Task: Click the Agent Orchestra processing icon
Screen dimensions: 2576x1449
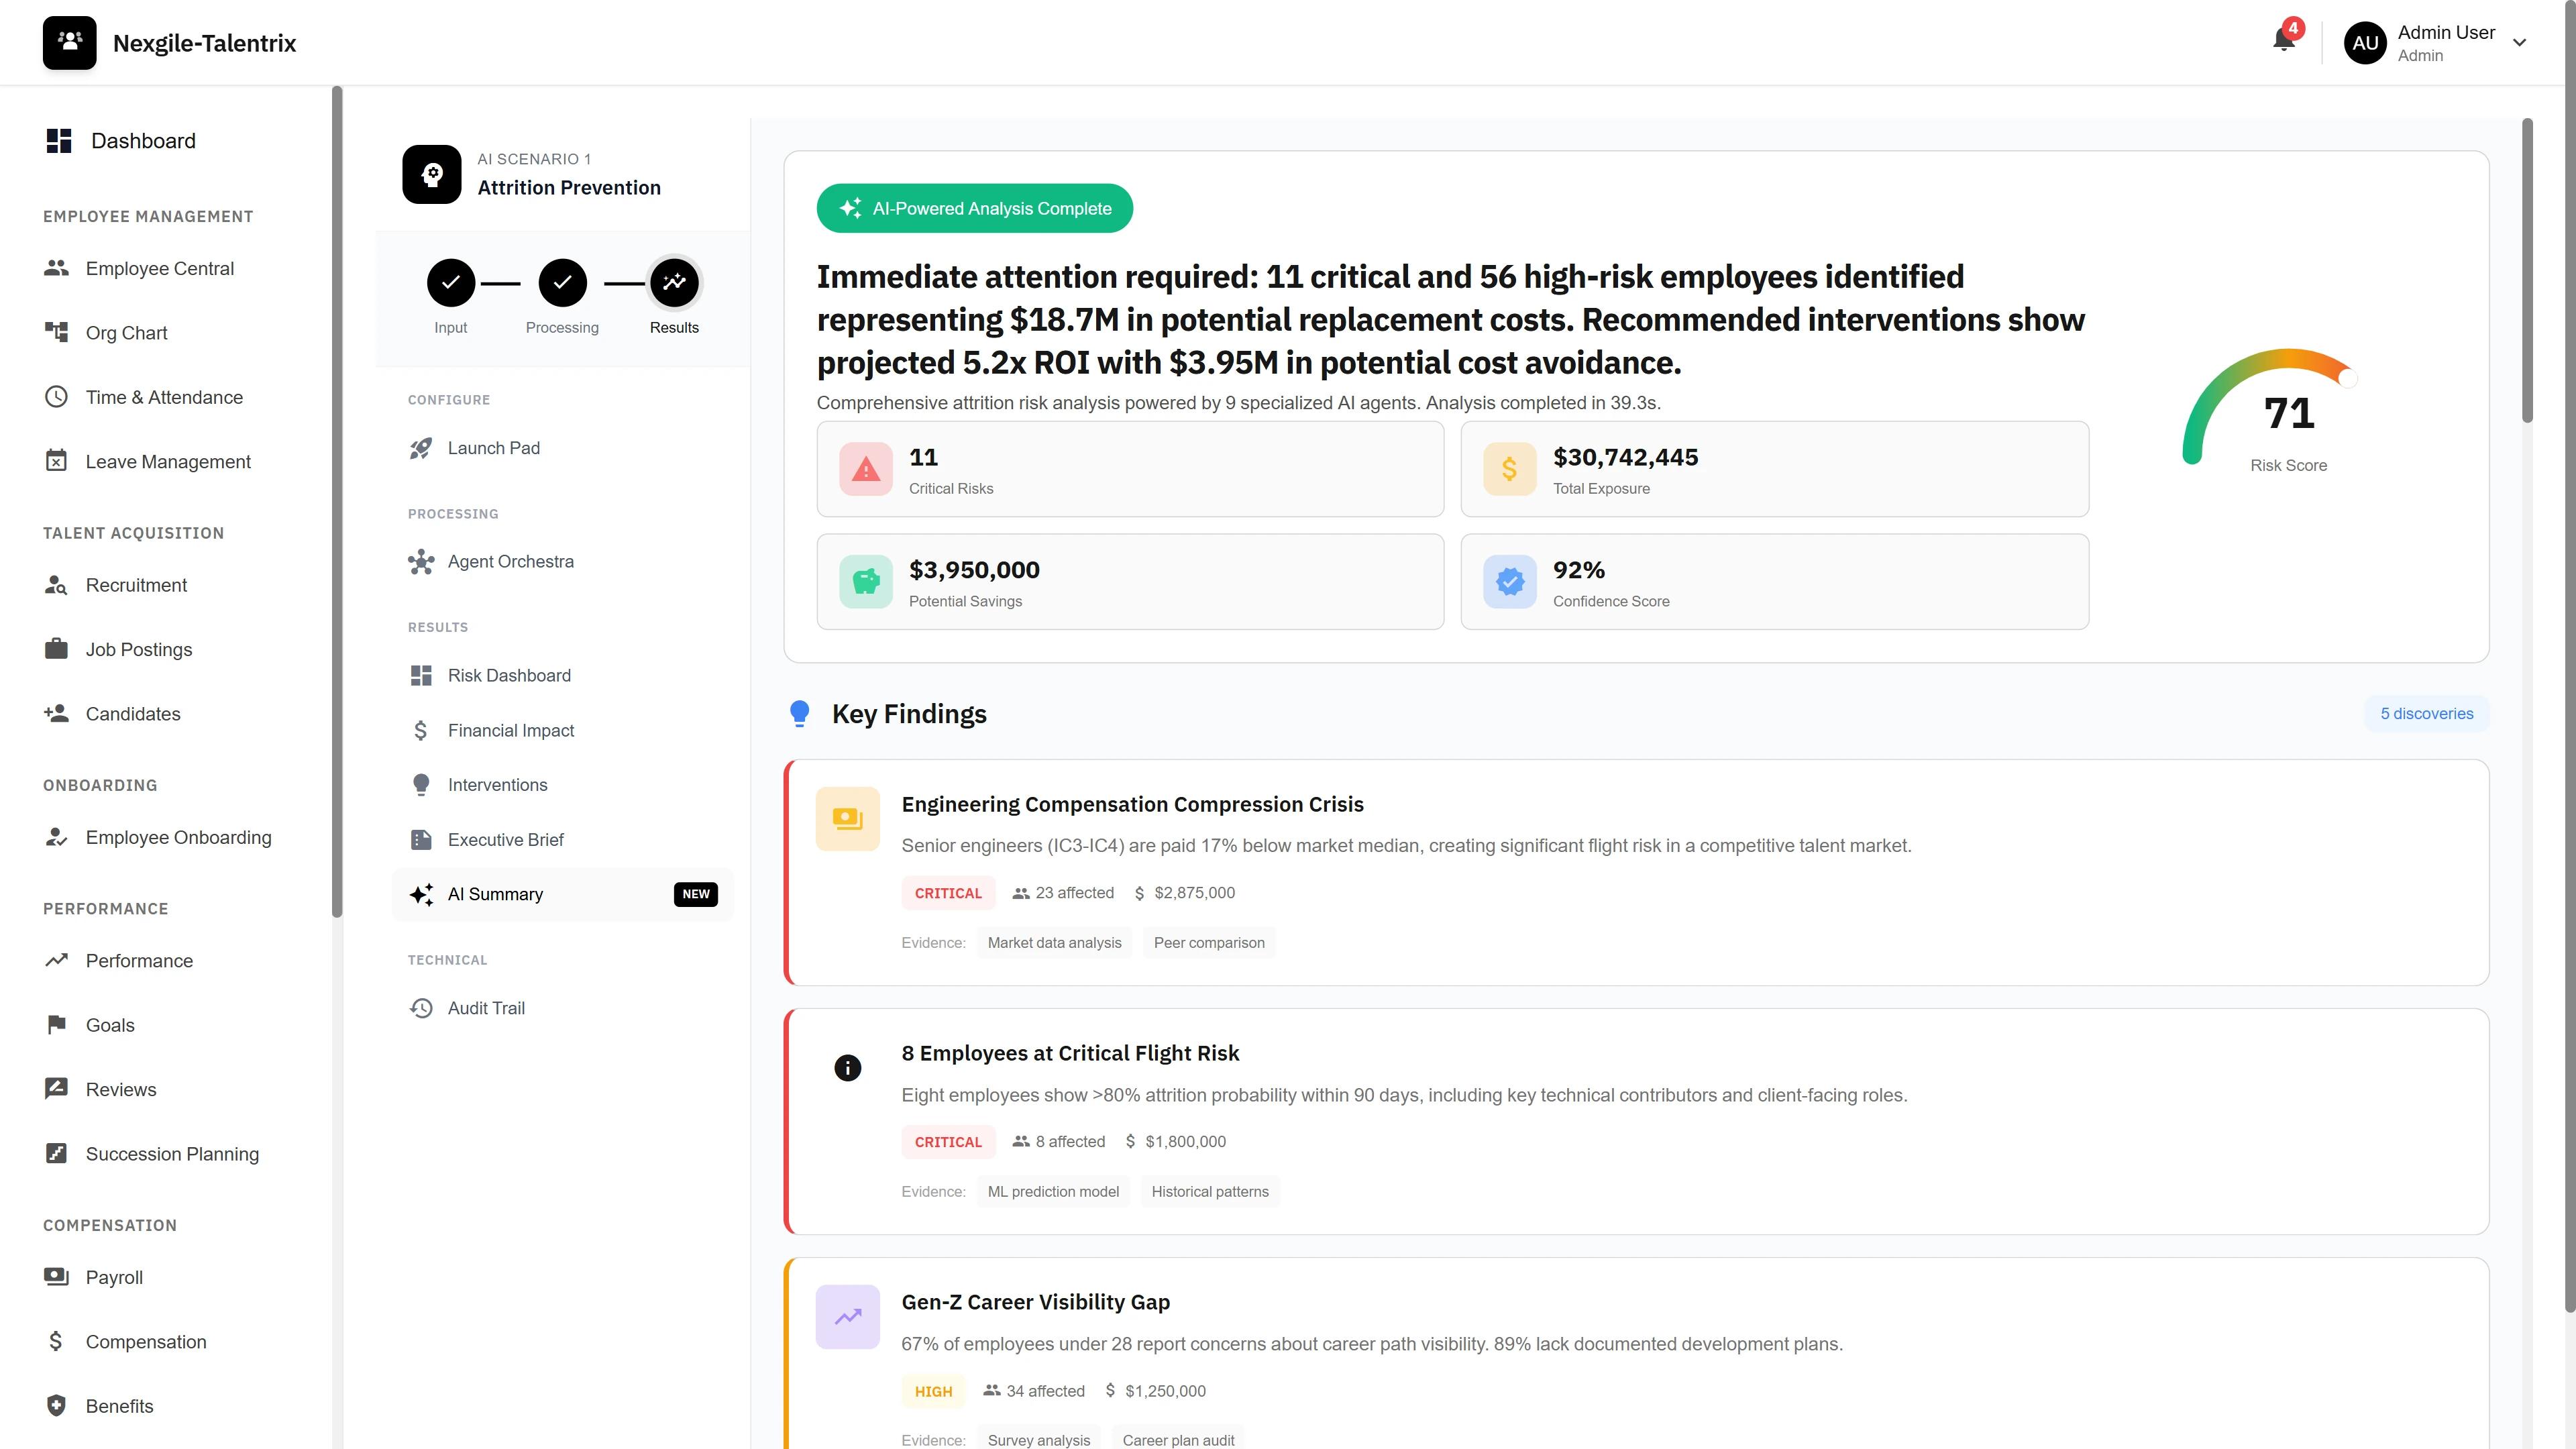Action: click(x=421, y=561)
